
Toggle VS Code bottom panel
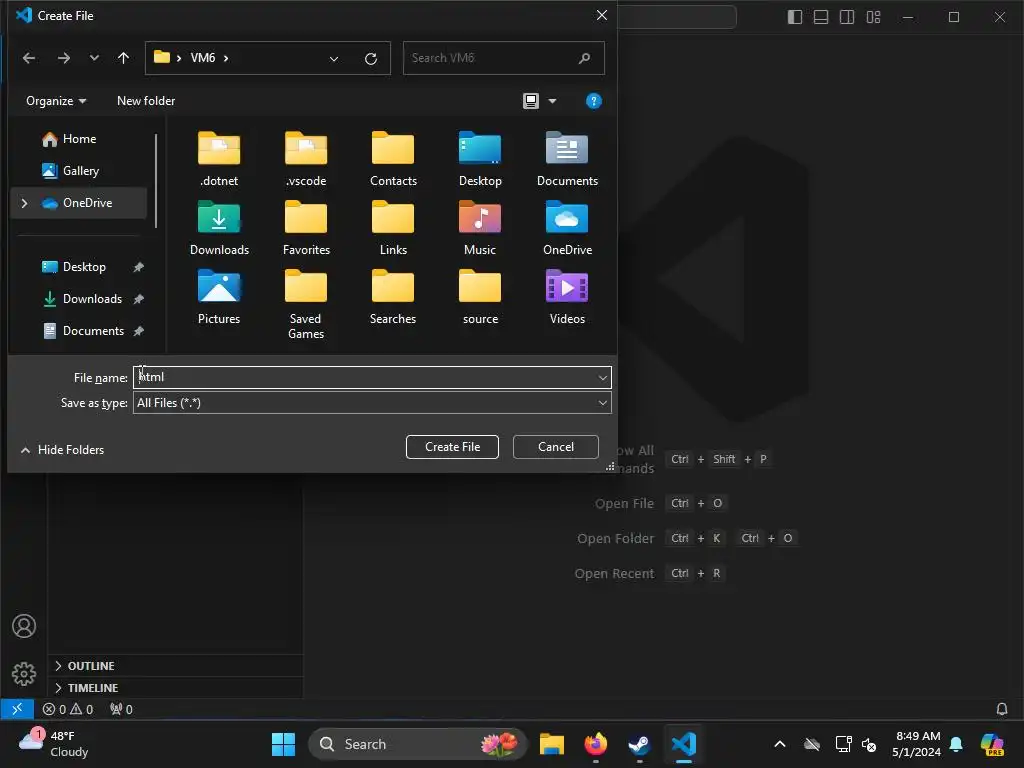coord(821,17)
